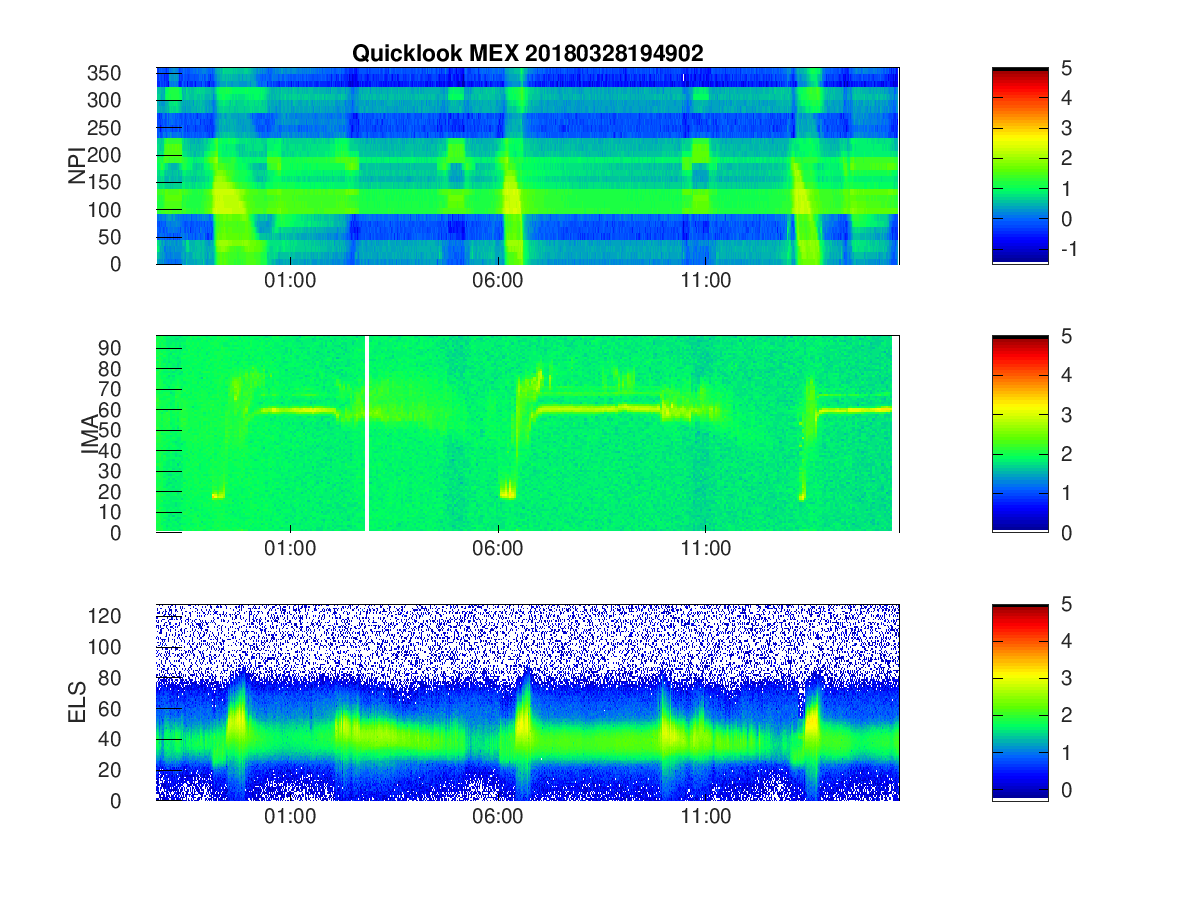Click the Quicklook MEX 20180328194902 title

(527, 54)
